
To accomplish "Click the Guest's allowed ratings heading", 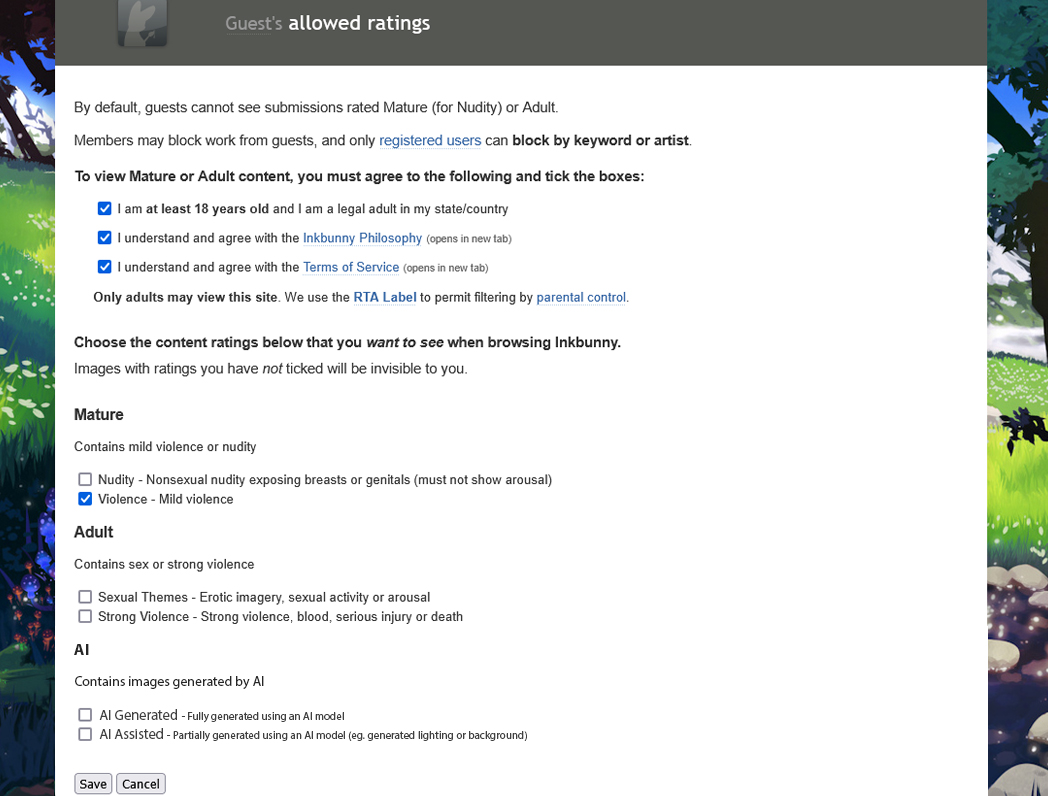I will [x=328, y=23].
